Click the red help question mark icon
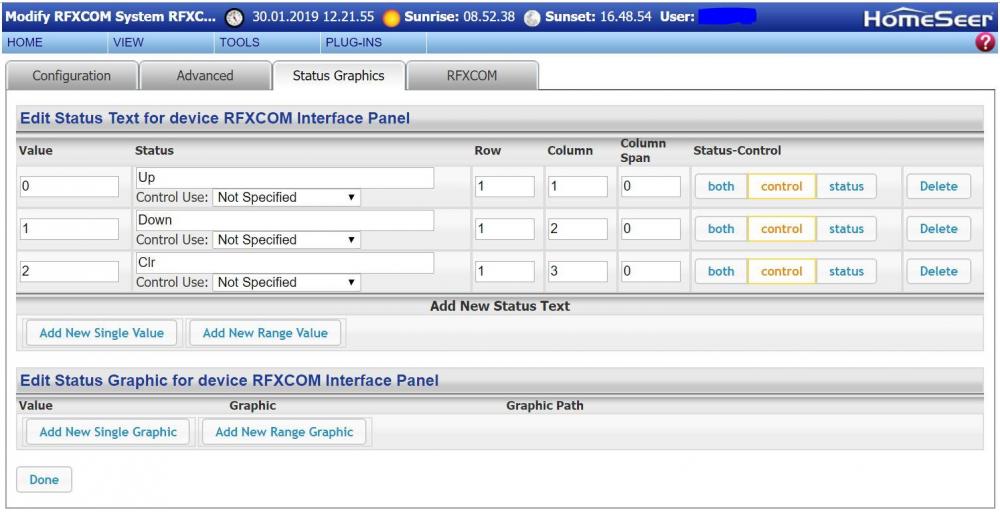This screenshot has height=512, width=1000. pyautogui.click(x=988, y=43)
